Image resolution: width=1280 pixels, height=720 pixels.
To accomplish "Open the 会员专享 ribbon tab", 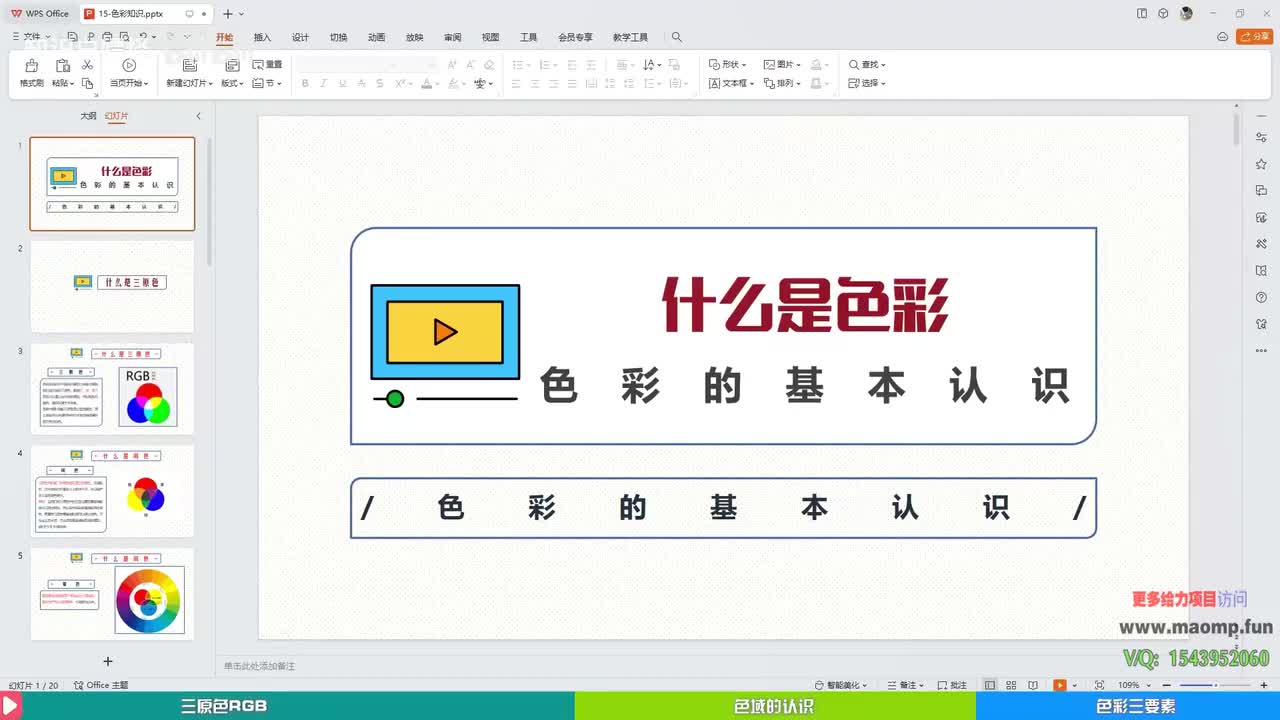I will (x=575, y=37).
